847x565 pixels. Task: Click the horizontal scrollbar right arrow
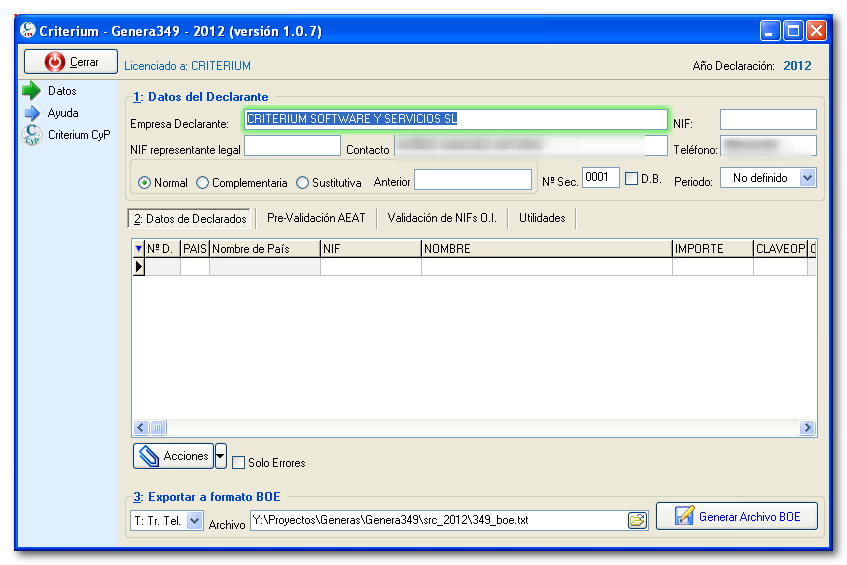[x=807, y=428]
